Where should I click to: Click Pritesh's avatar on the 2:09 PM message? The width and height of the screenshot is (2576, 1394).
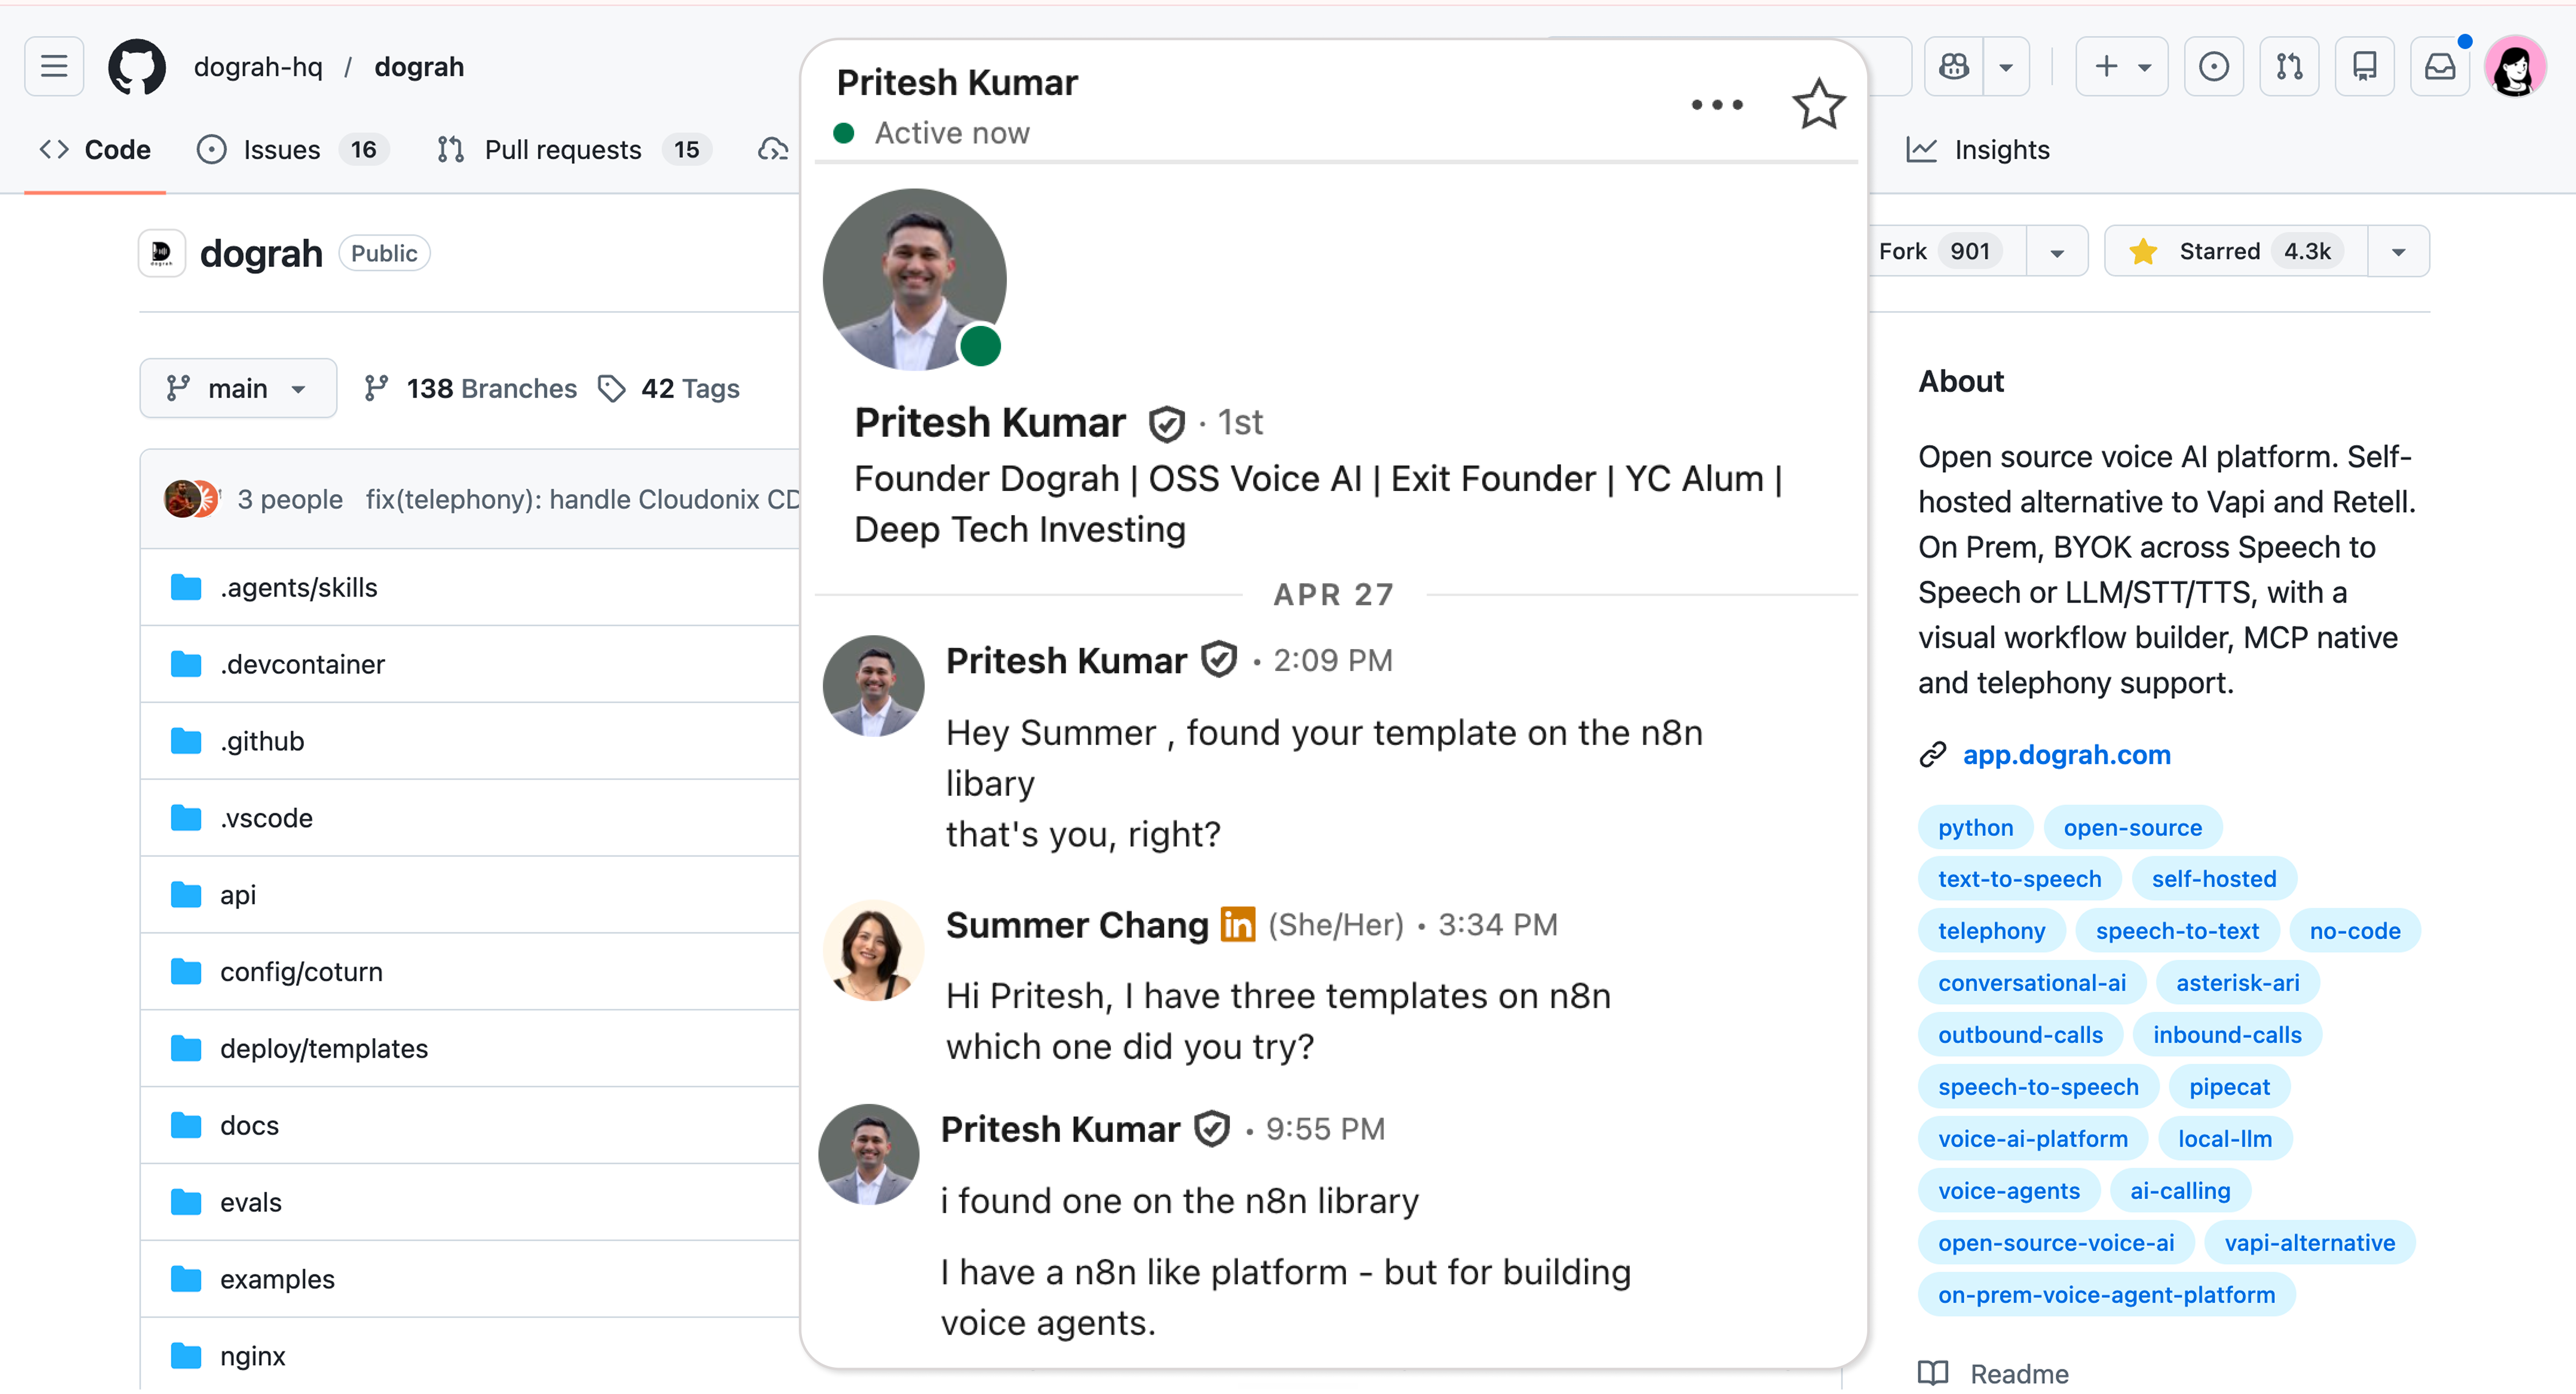[x=873, y=686]
